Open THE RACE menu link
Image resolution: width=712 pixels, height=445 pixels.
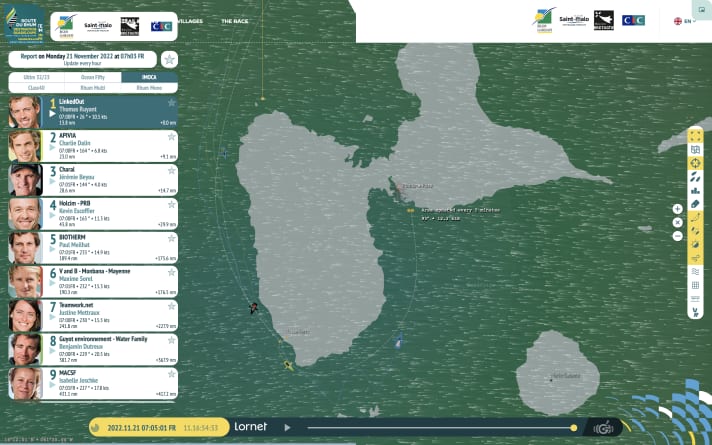click(235, 20)
